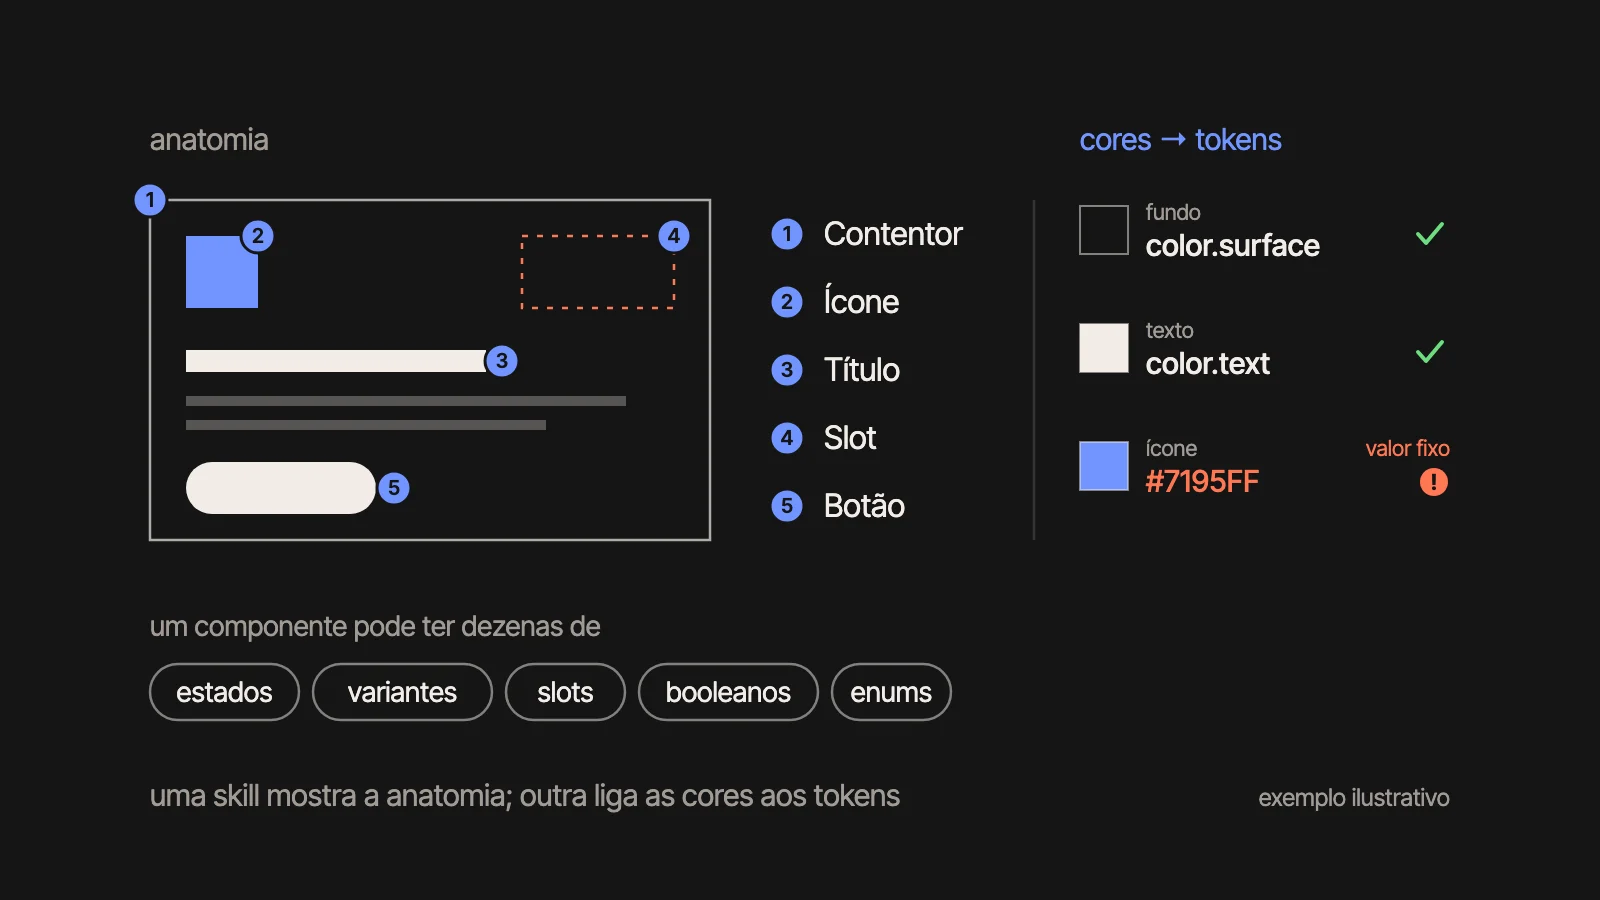Select the slots pill
Image resolution: width=1600 pixels, height=900 pixels.
point(565,692)
